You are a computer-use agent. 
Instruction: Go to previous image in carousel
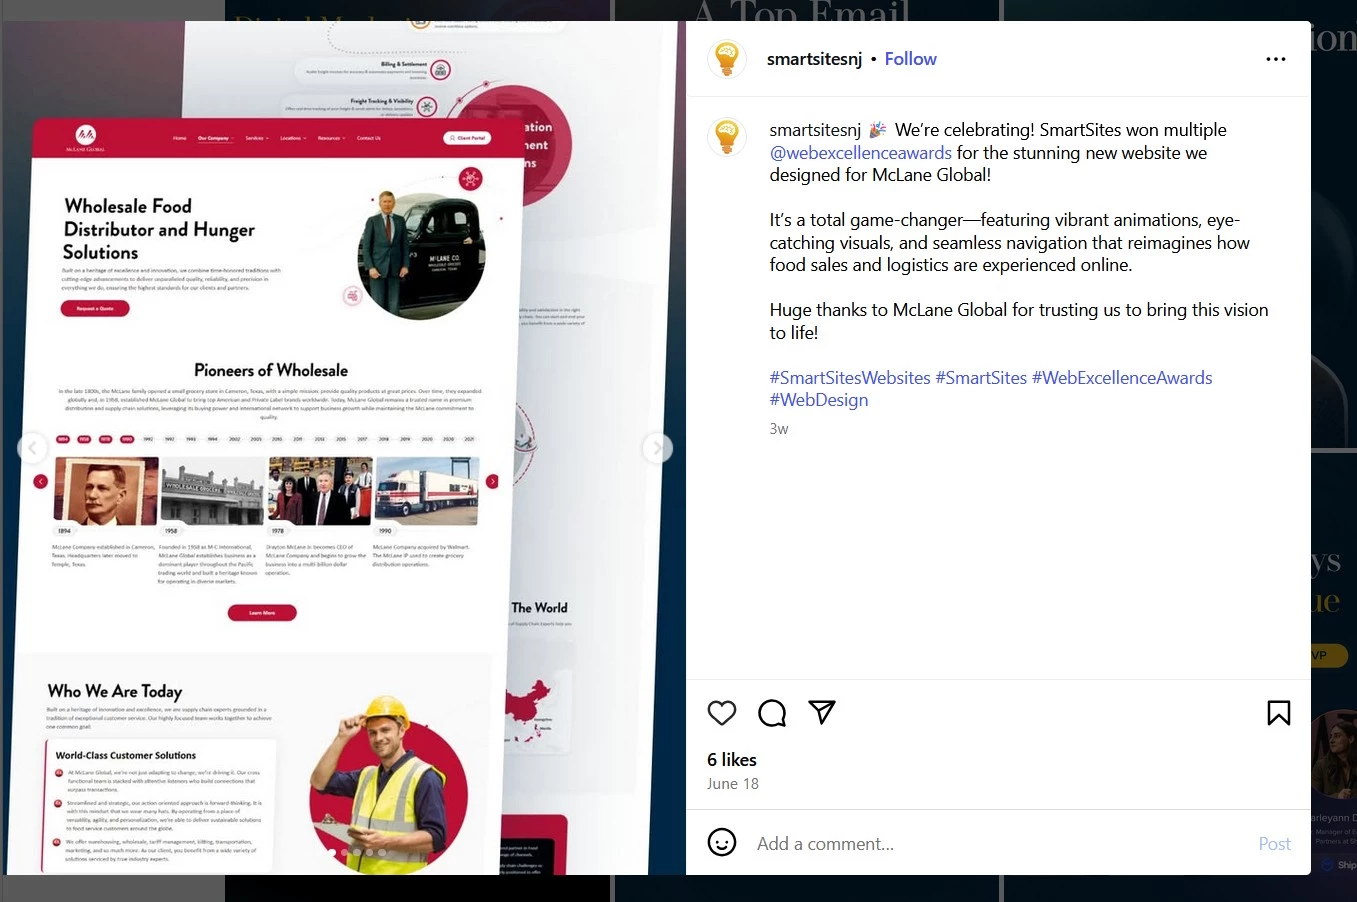click(x=32, y=448)
